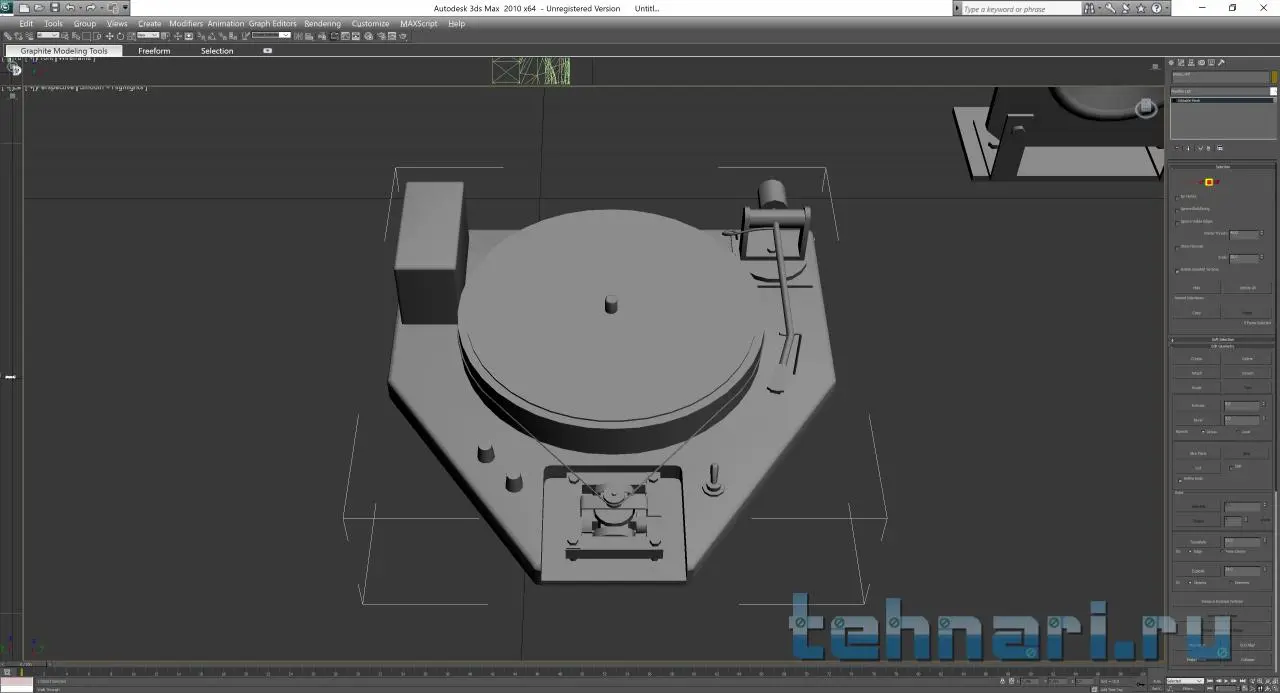Activate the Select Object tool
Image resolution: width=1280 pixels, height=693 pixels.
pyautogui.click(x=65, y=36)
